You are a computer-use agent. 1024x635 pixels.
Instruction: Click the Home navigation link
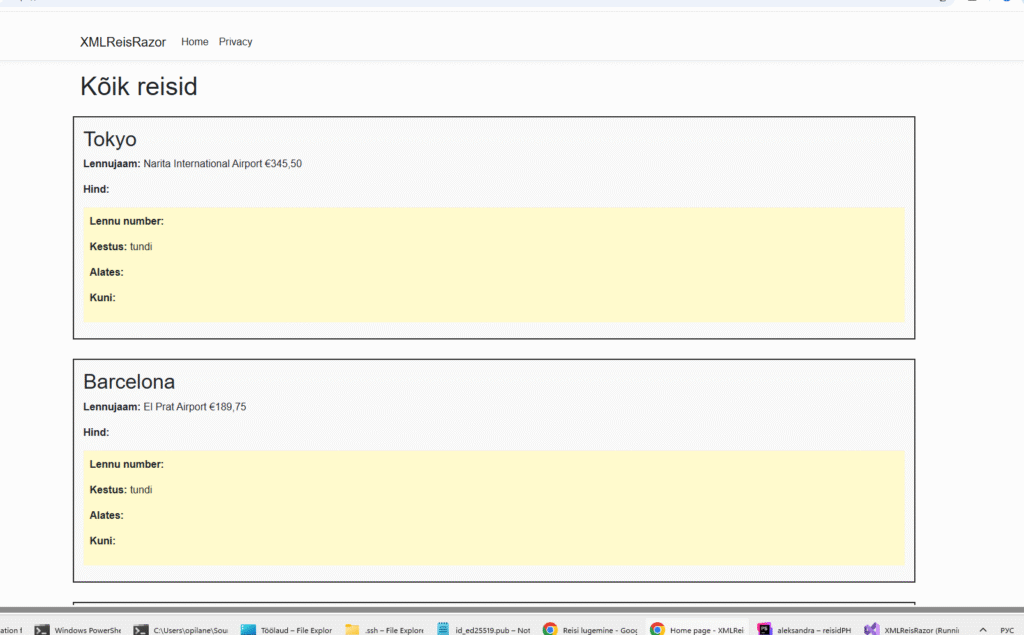(195, 42)
